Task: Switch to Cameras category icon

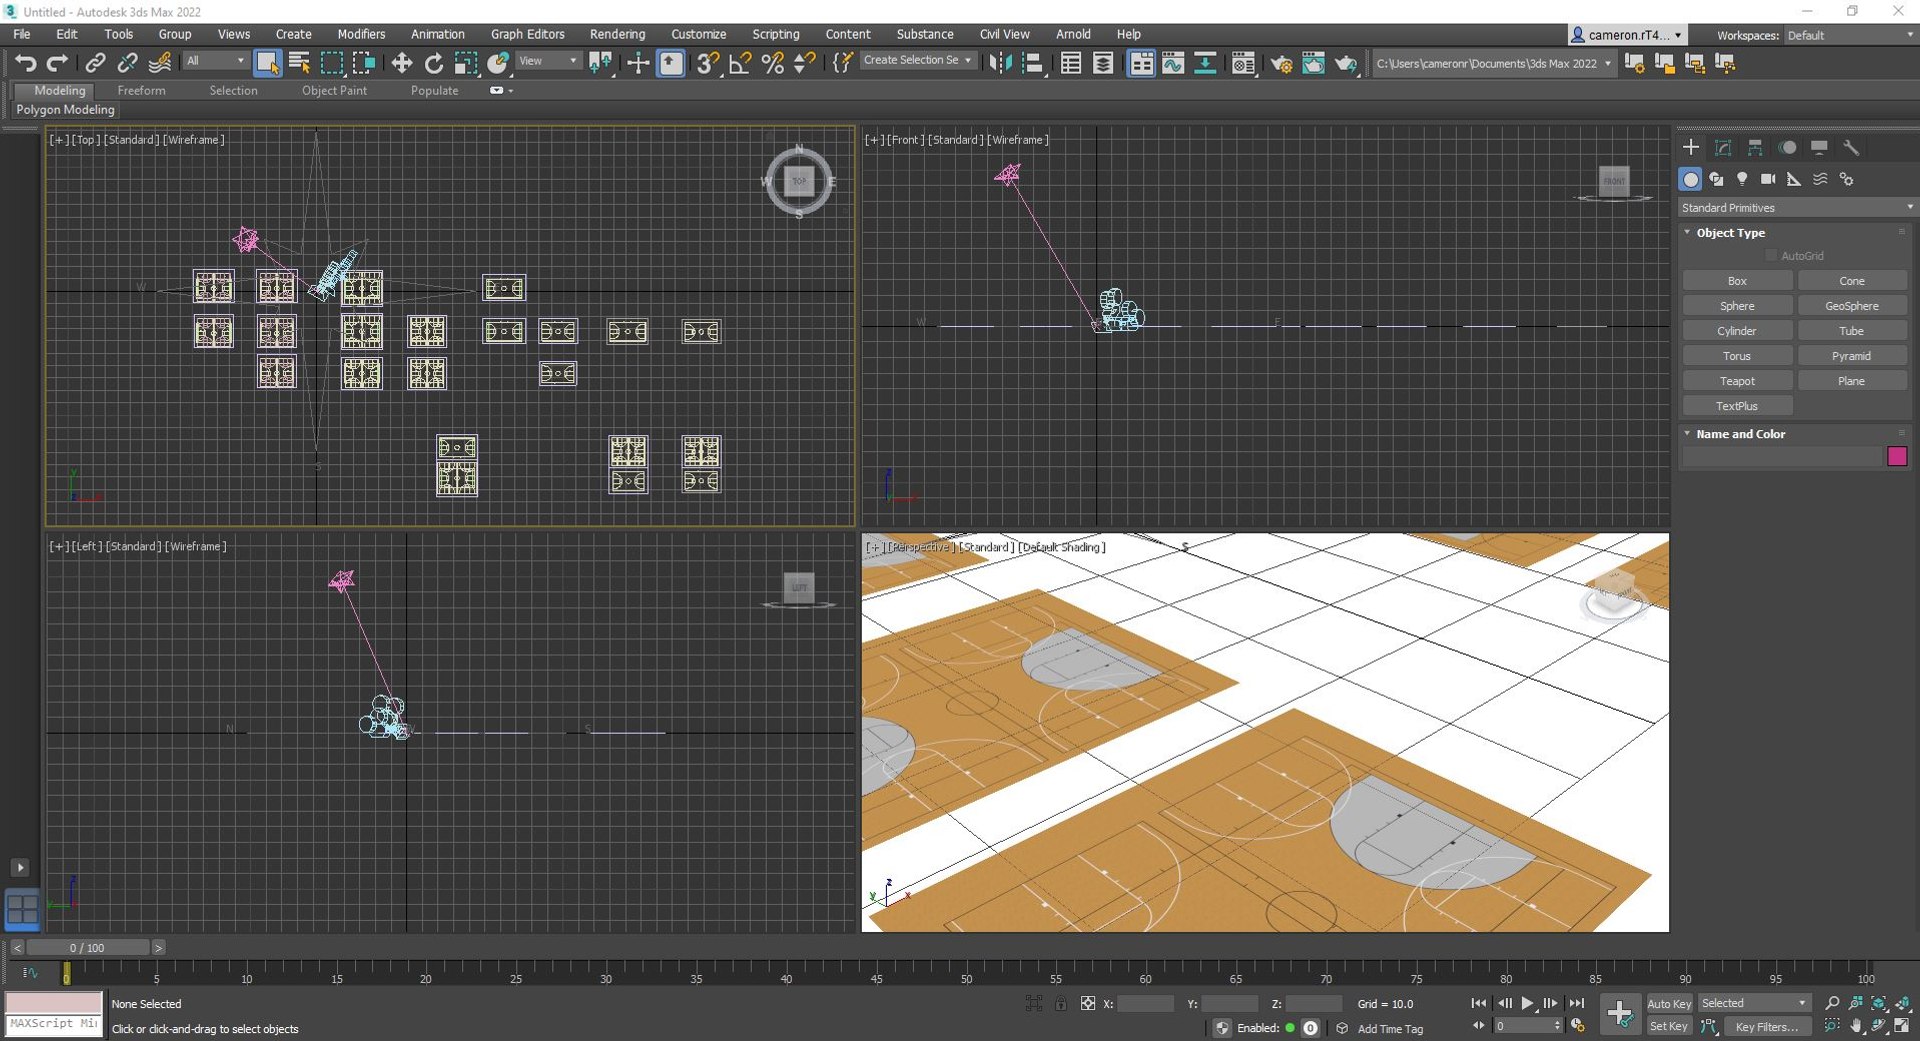Action: [1768, 179]
